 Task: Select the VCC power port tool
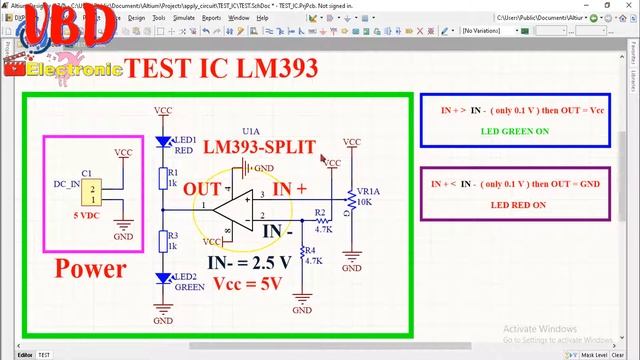coord(333,31)
